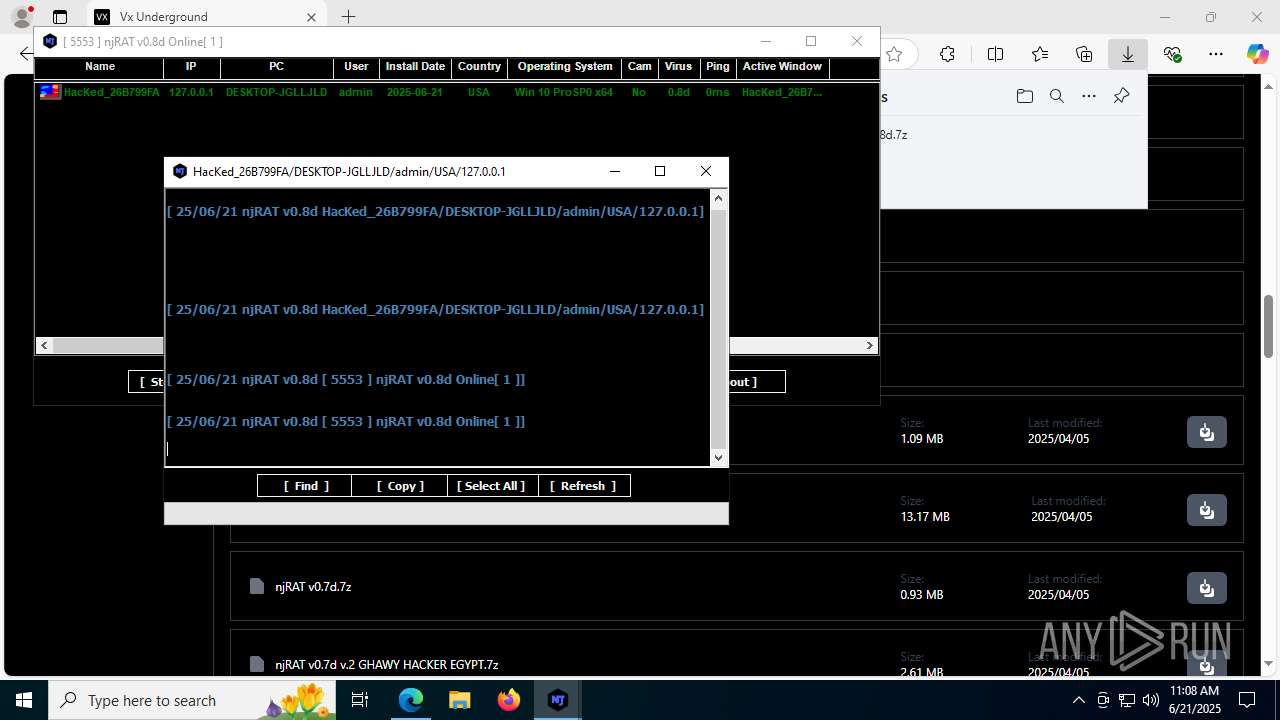Open Edge tab actions menu icon
This screenshot has height=720, width=1280.
[x=60, y=17]
